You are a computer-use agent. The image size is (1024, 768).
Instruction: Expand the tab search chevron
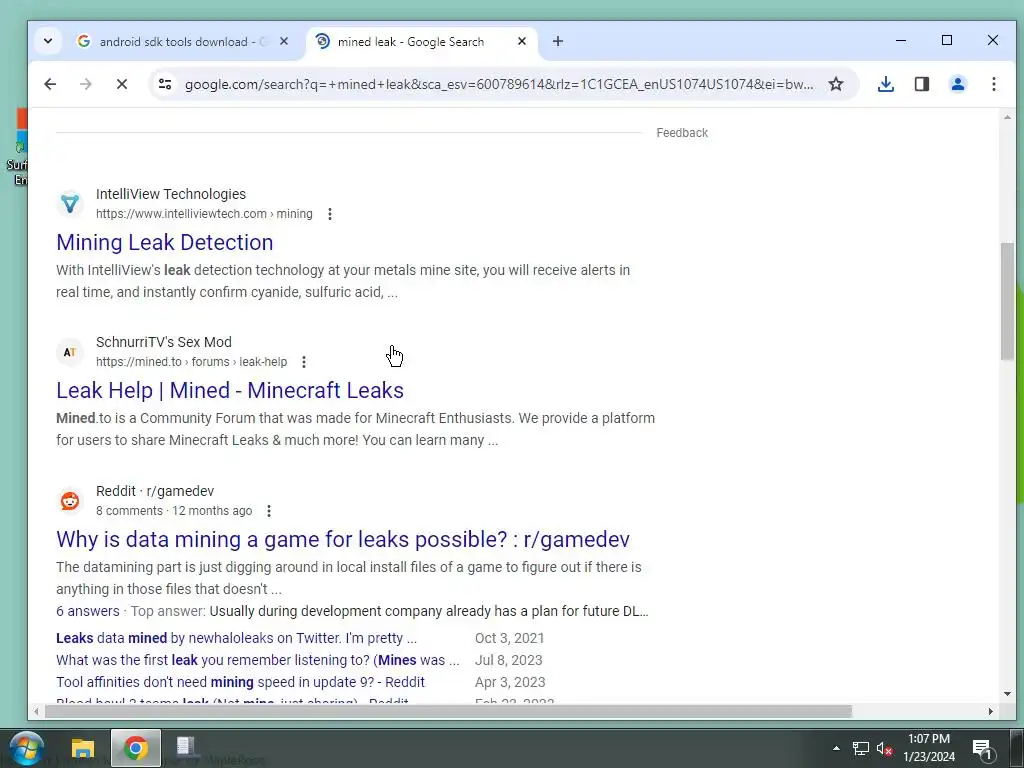(x=48, y=41)
